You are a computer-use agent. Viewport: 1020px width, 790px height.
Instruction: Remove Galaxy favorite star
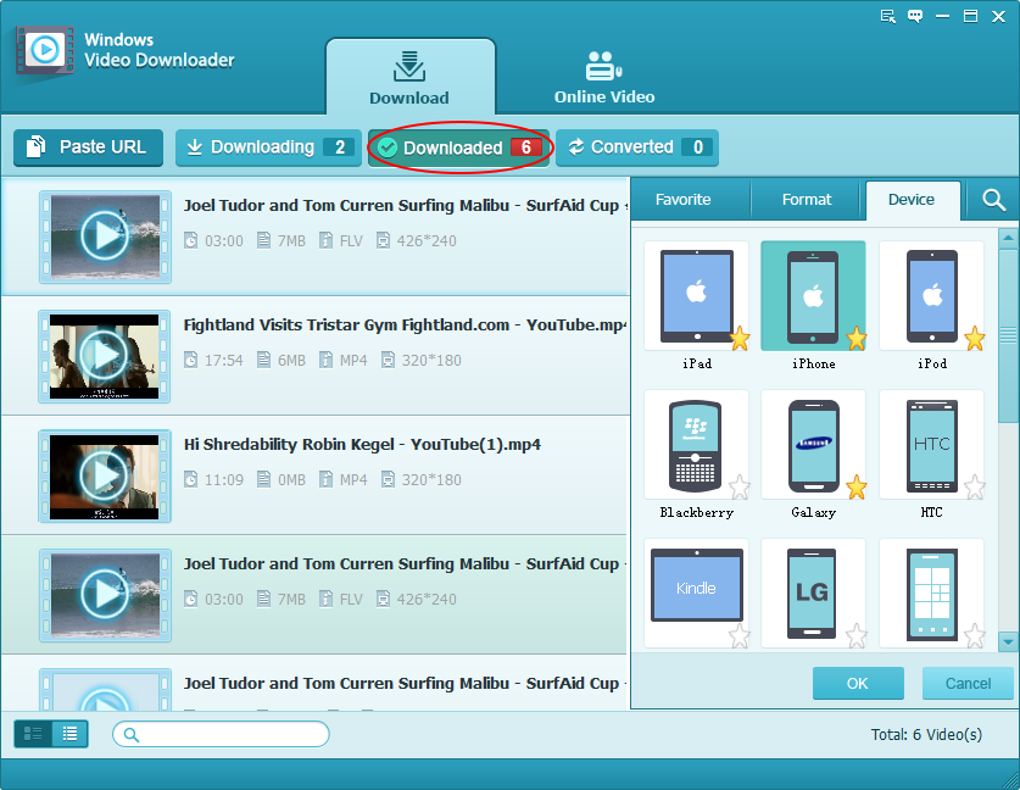point(857,487)
